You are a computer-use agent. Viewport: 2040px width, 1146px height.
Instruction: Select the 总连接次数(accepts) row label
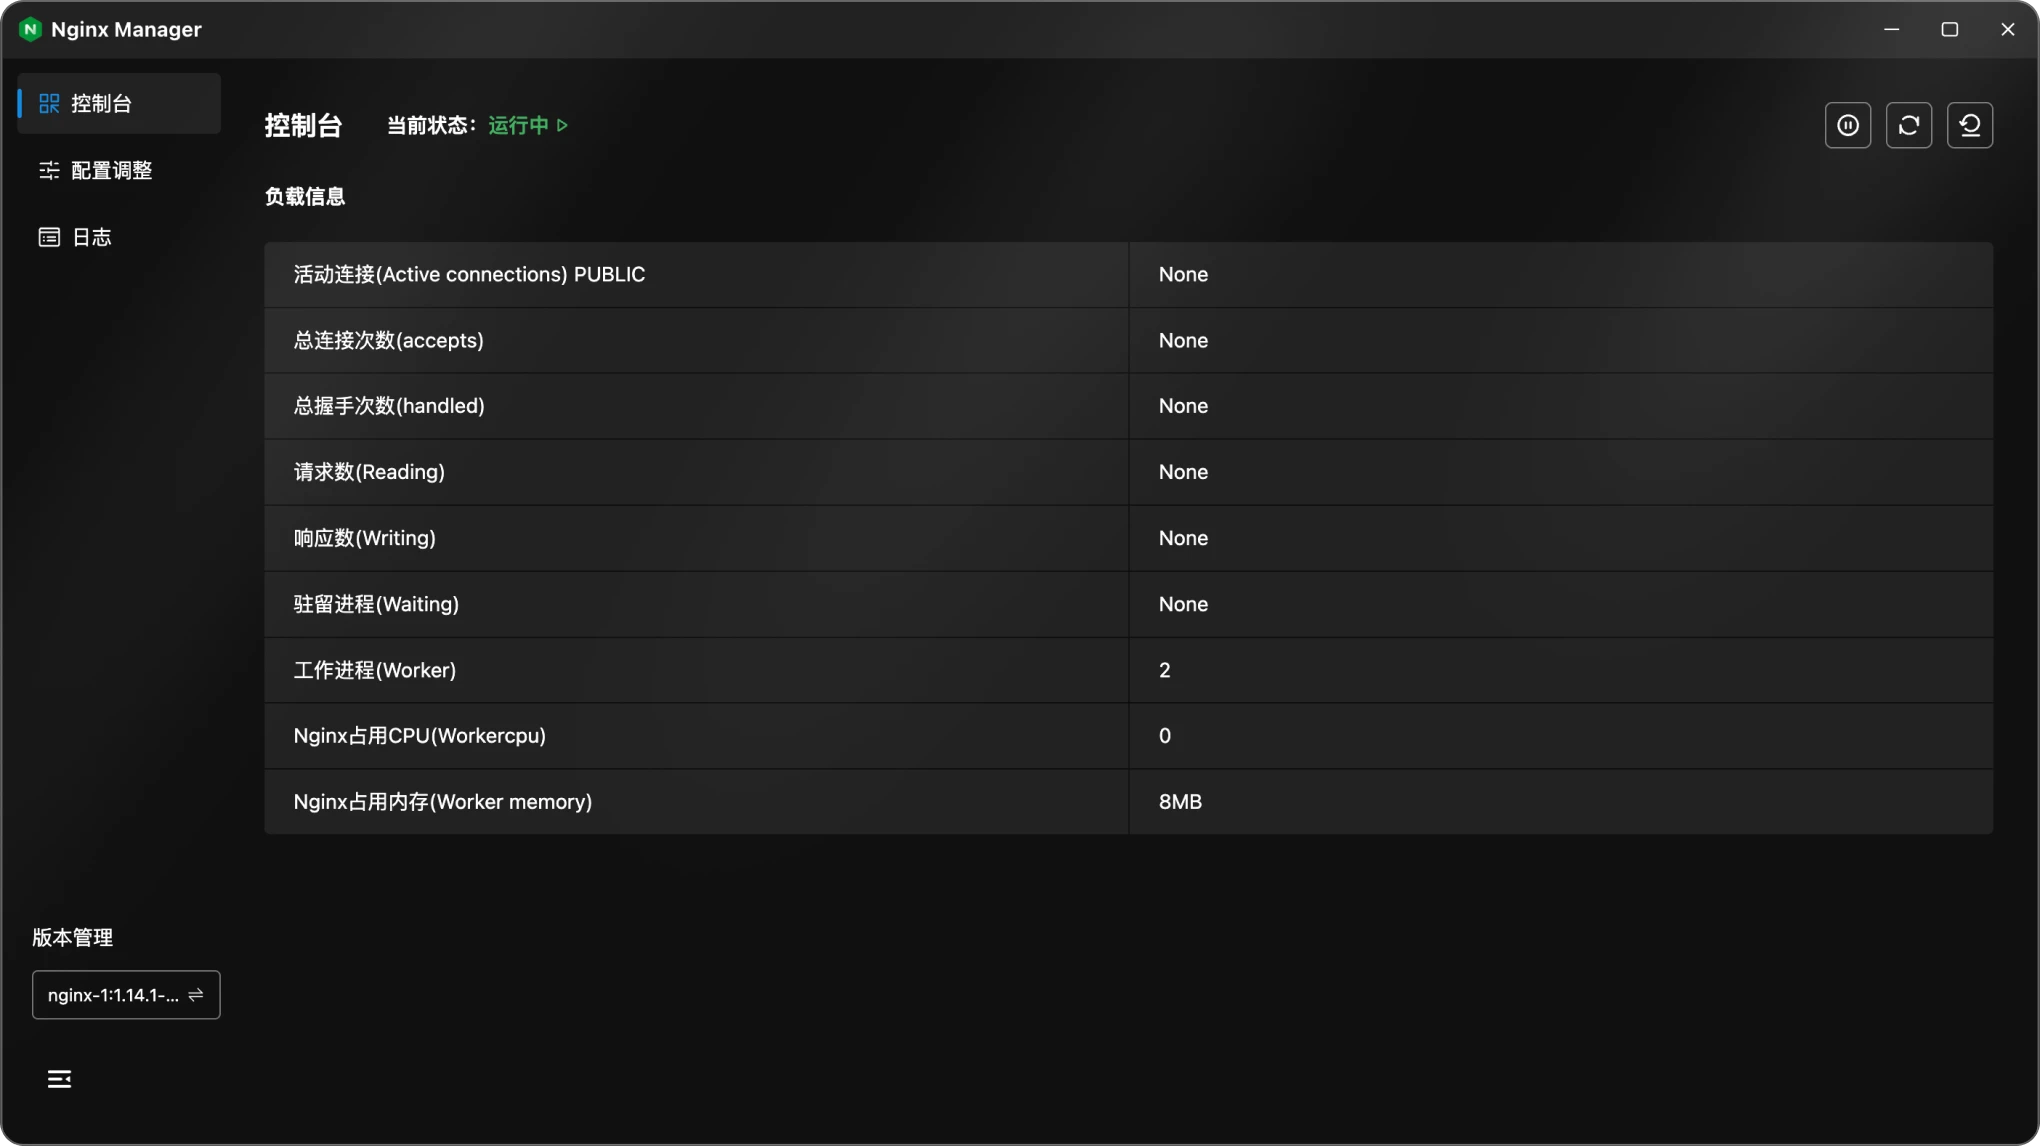pos(388,340)
